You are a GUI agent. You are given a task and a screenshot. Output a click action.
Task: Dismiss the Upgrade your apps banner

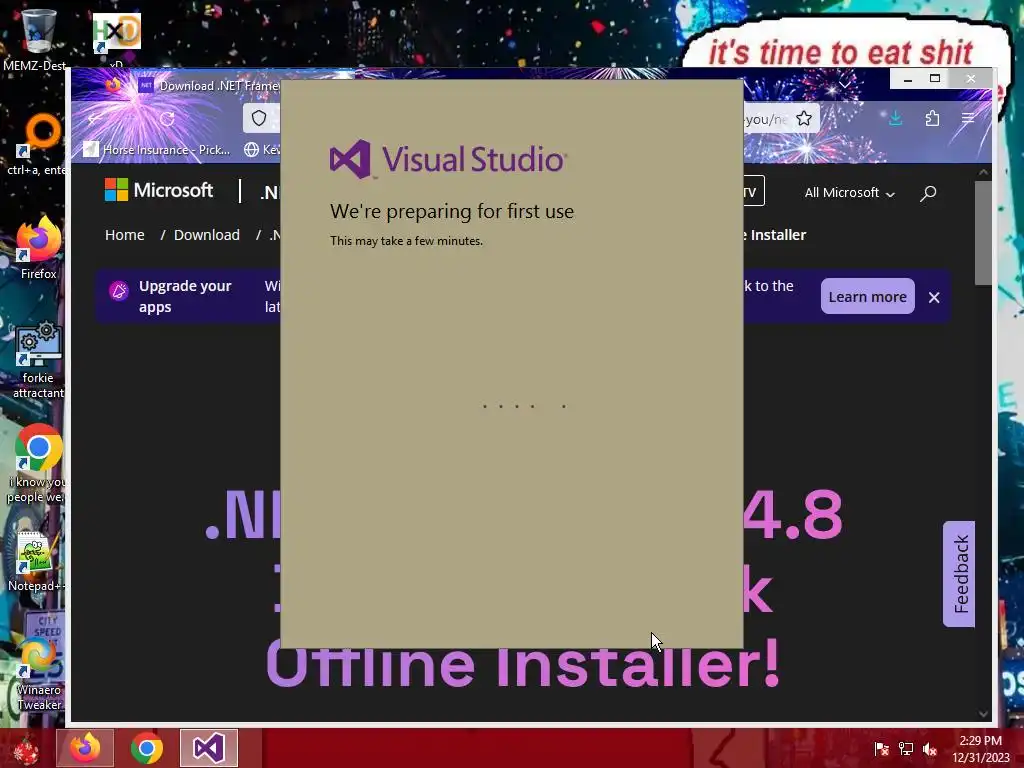(x=934, y=297)
